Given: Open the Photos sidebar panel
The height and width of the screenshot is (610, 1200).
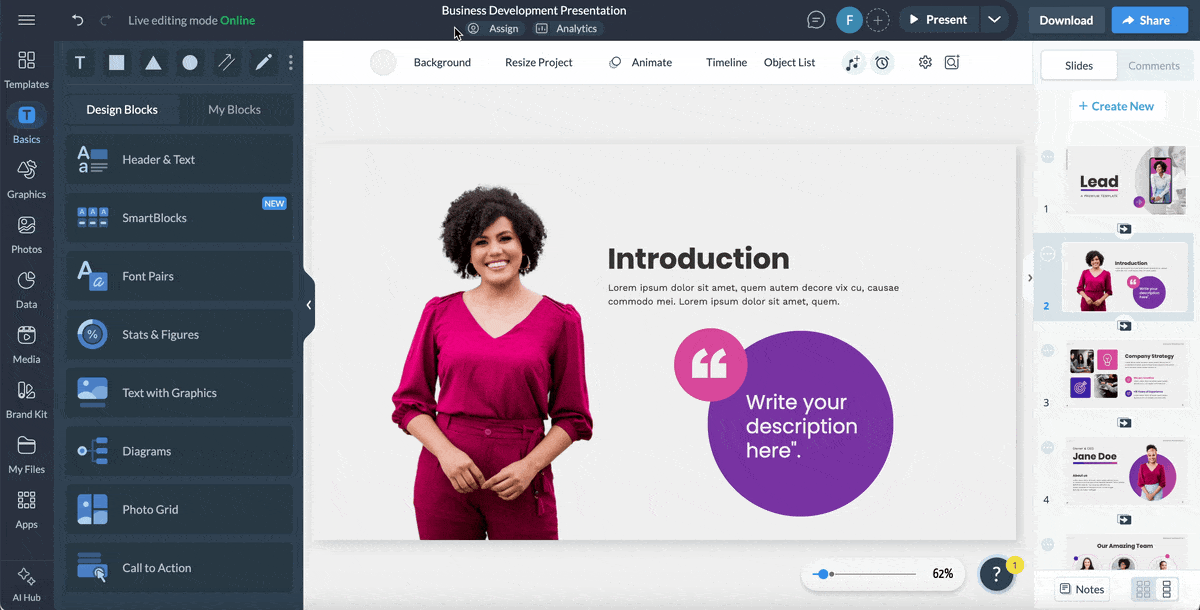Looking at the screenshot, I should pos(27,234).
